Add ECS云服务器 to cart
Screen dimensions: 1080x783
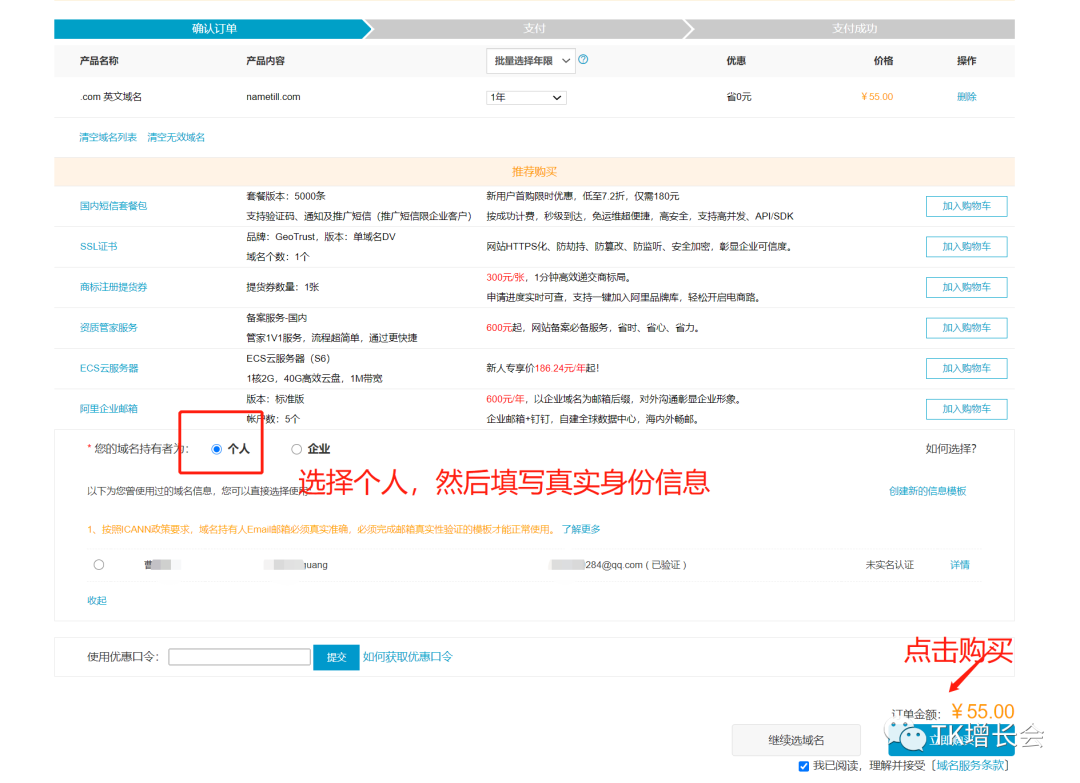pyautogui.click(x=966, y=368)
